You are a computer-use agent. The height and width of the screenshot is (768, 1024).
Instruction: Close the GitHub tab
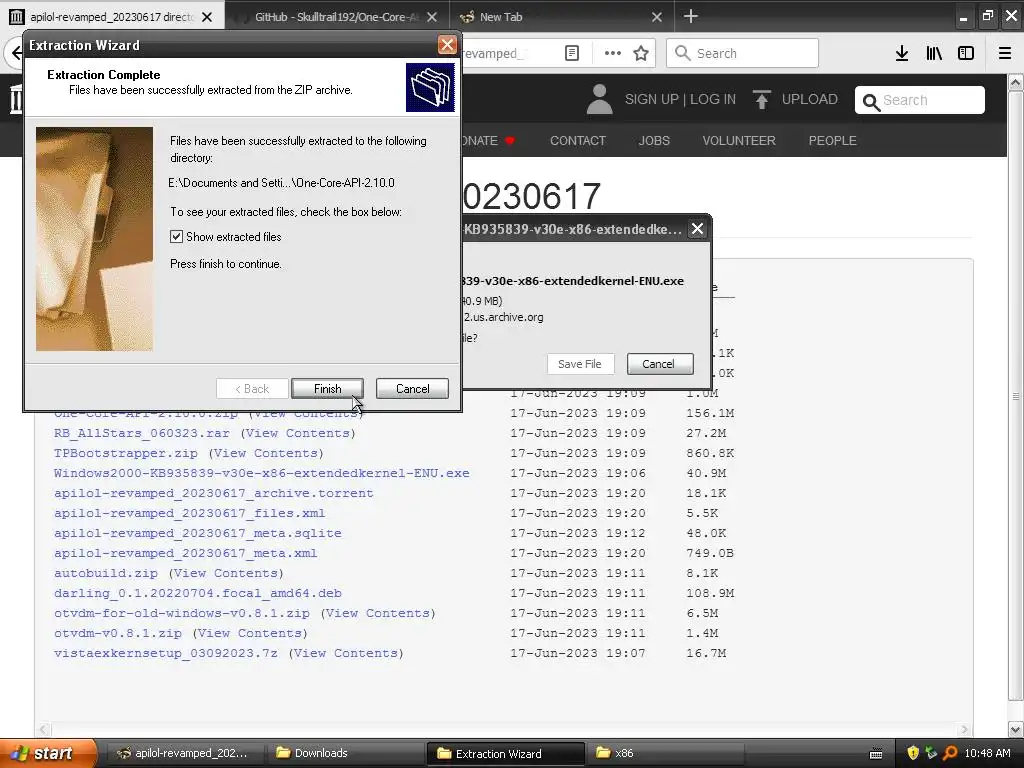point(432,17)
